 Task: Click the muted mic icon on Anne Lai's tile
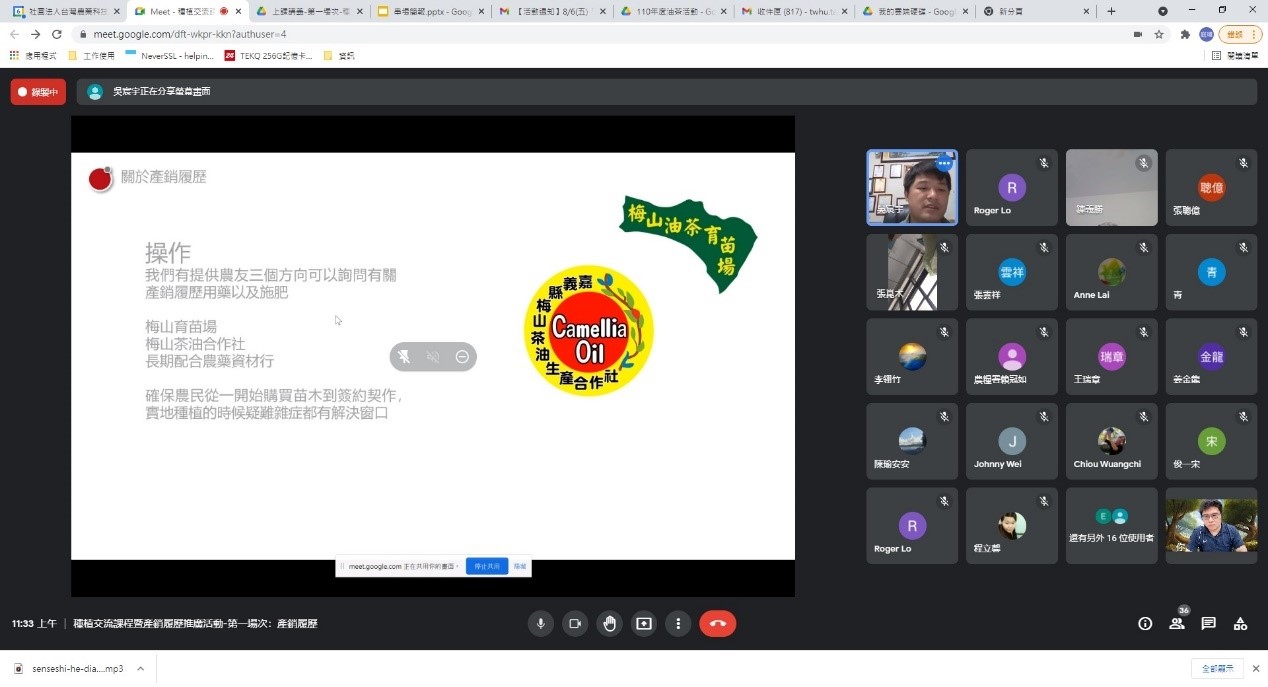tap(1143, 248)
